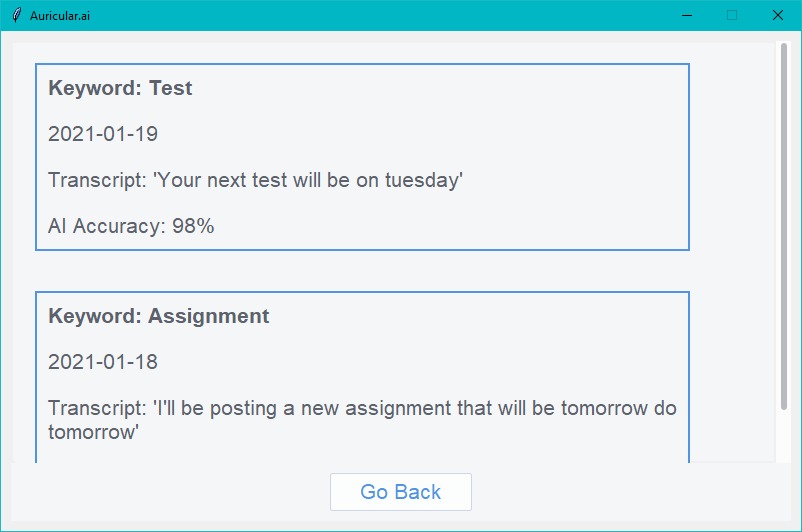This screenshot has width=802, height=532.
Task: Click empty space left of the Go Back button
Action: (170, 492)
